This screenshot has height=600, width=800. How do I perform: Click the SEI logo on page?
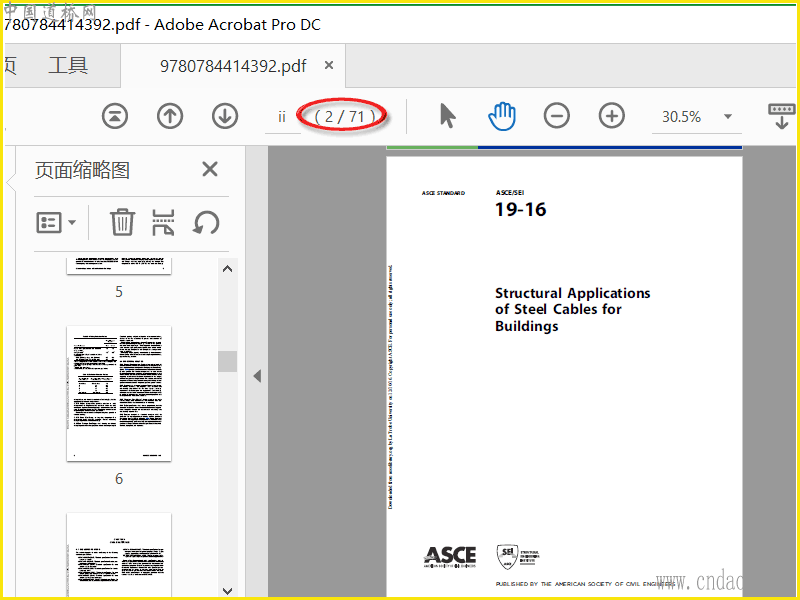coord(518,557)
